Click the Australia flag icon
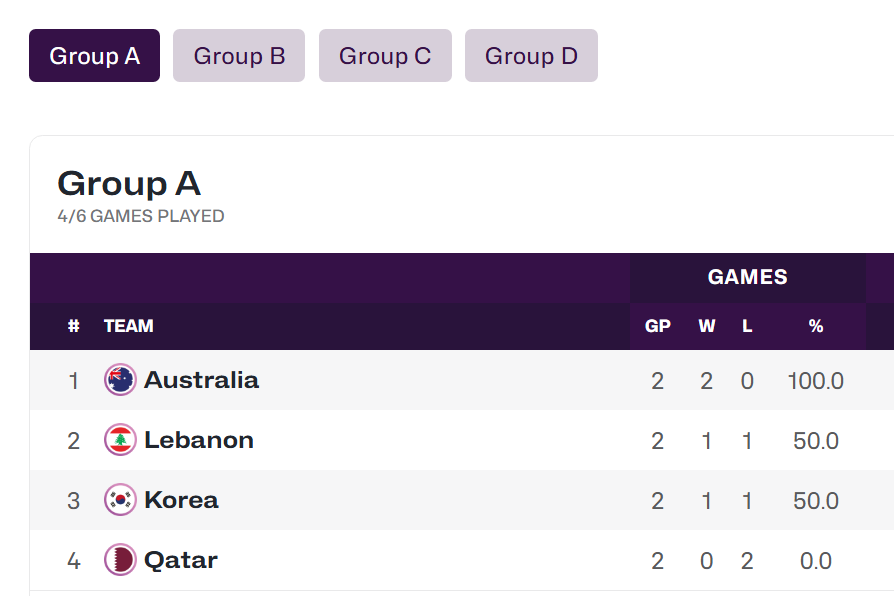 (120, 380)
